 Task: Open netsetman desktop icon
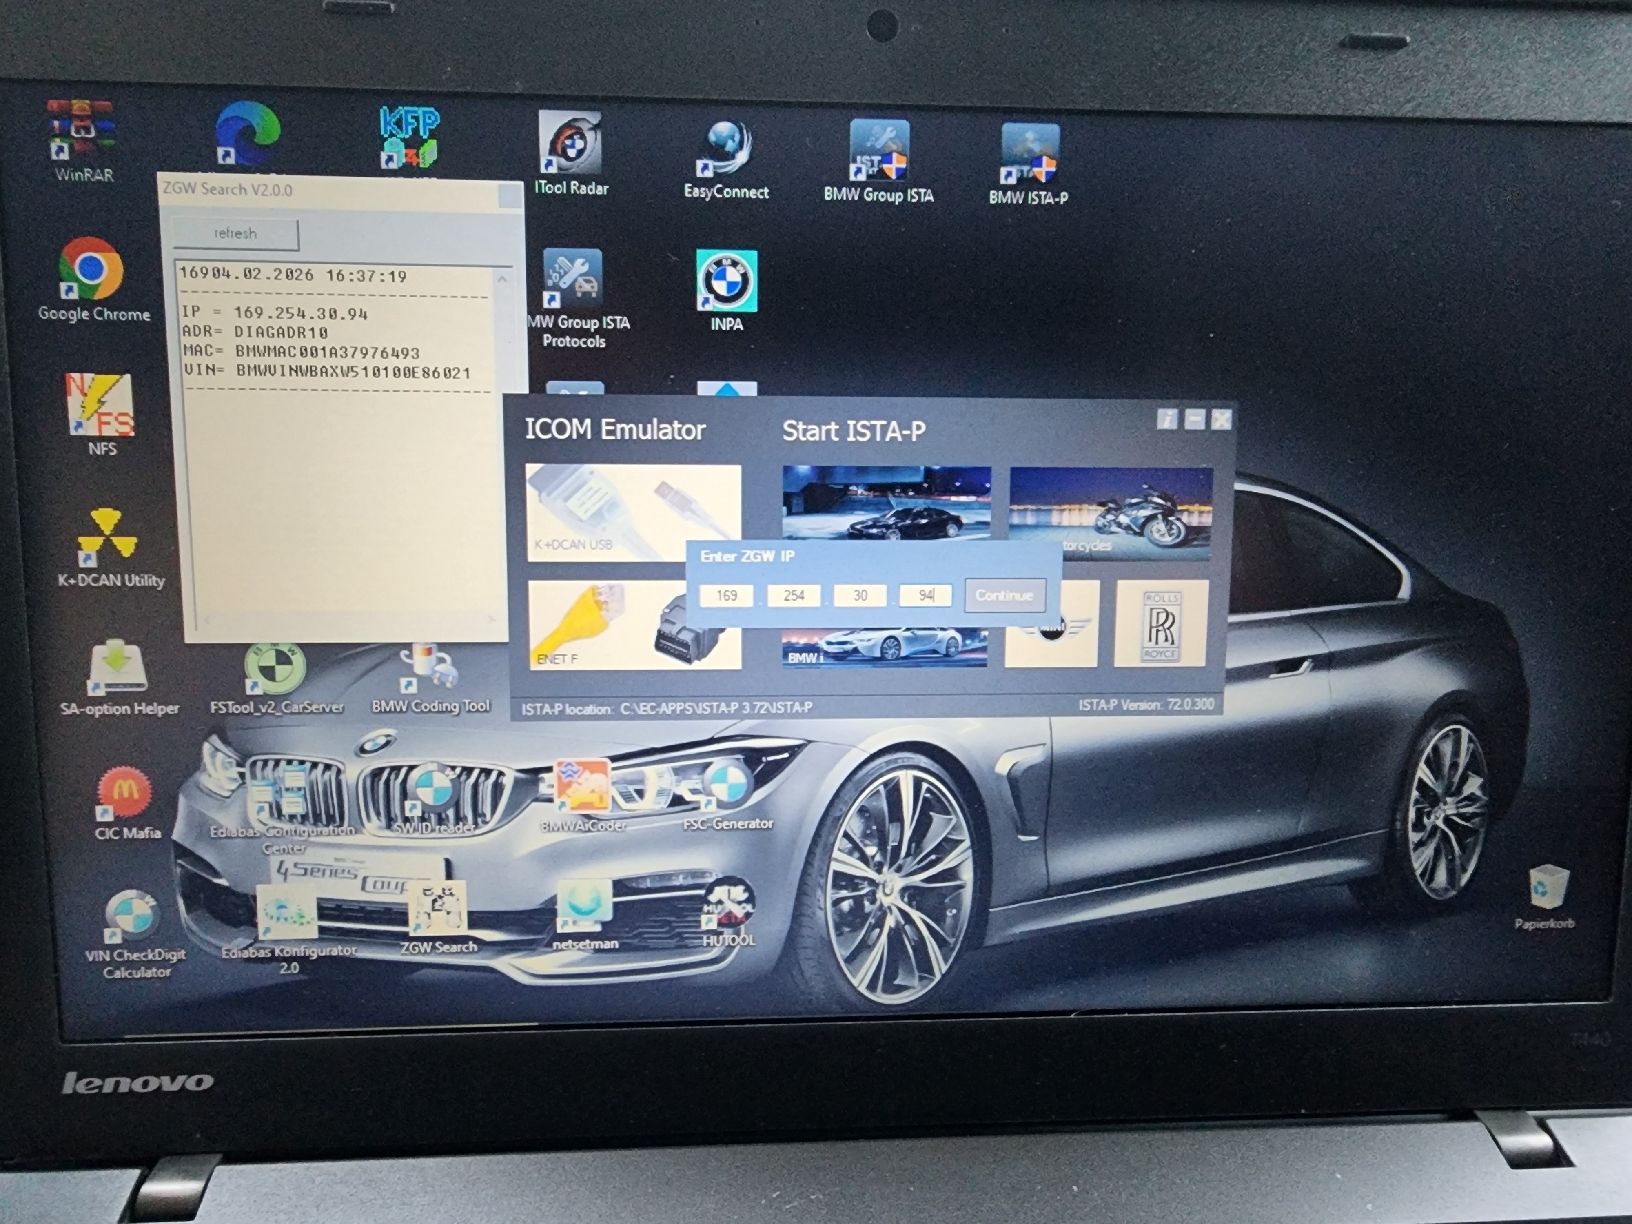click(x=585, y=915)
